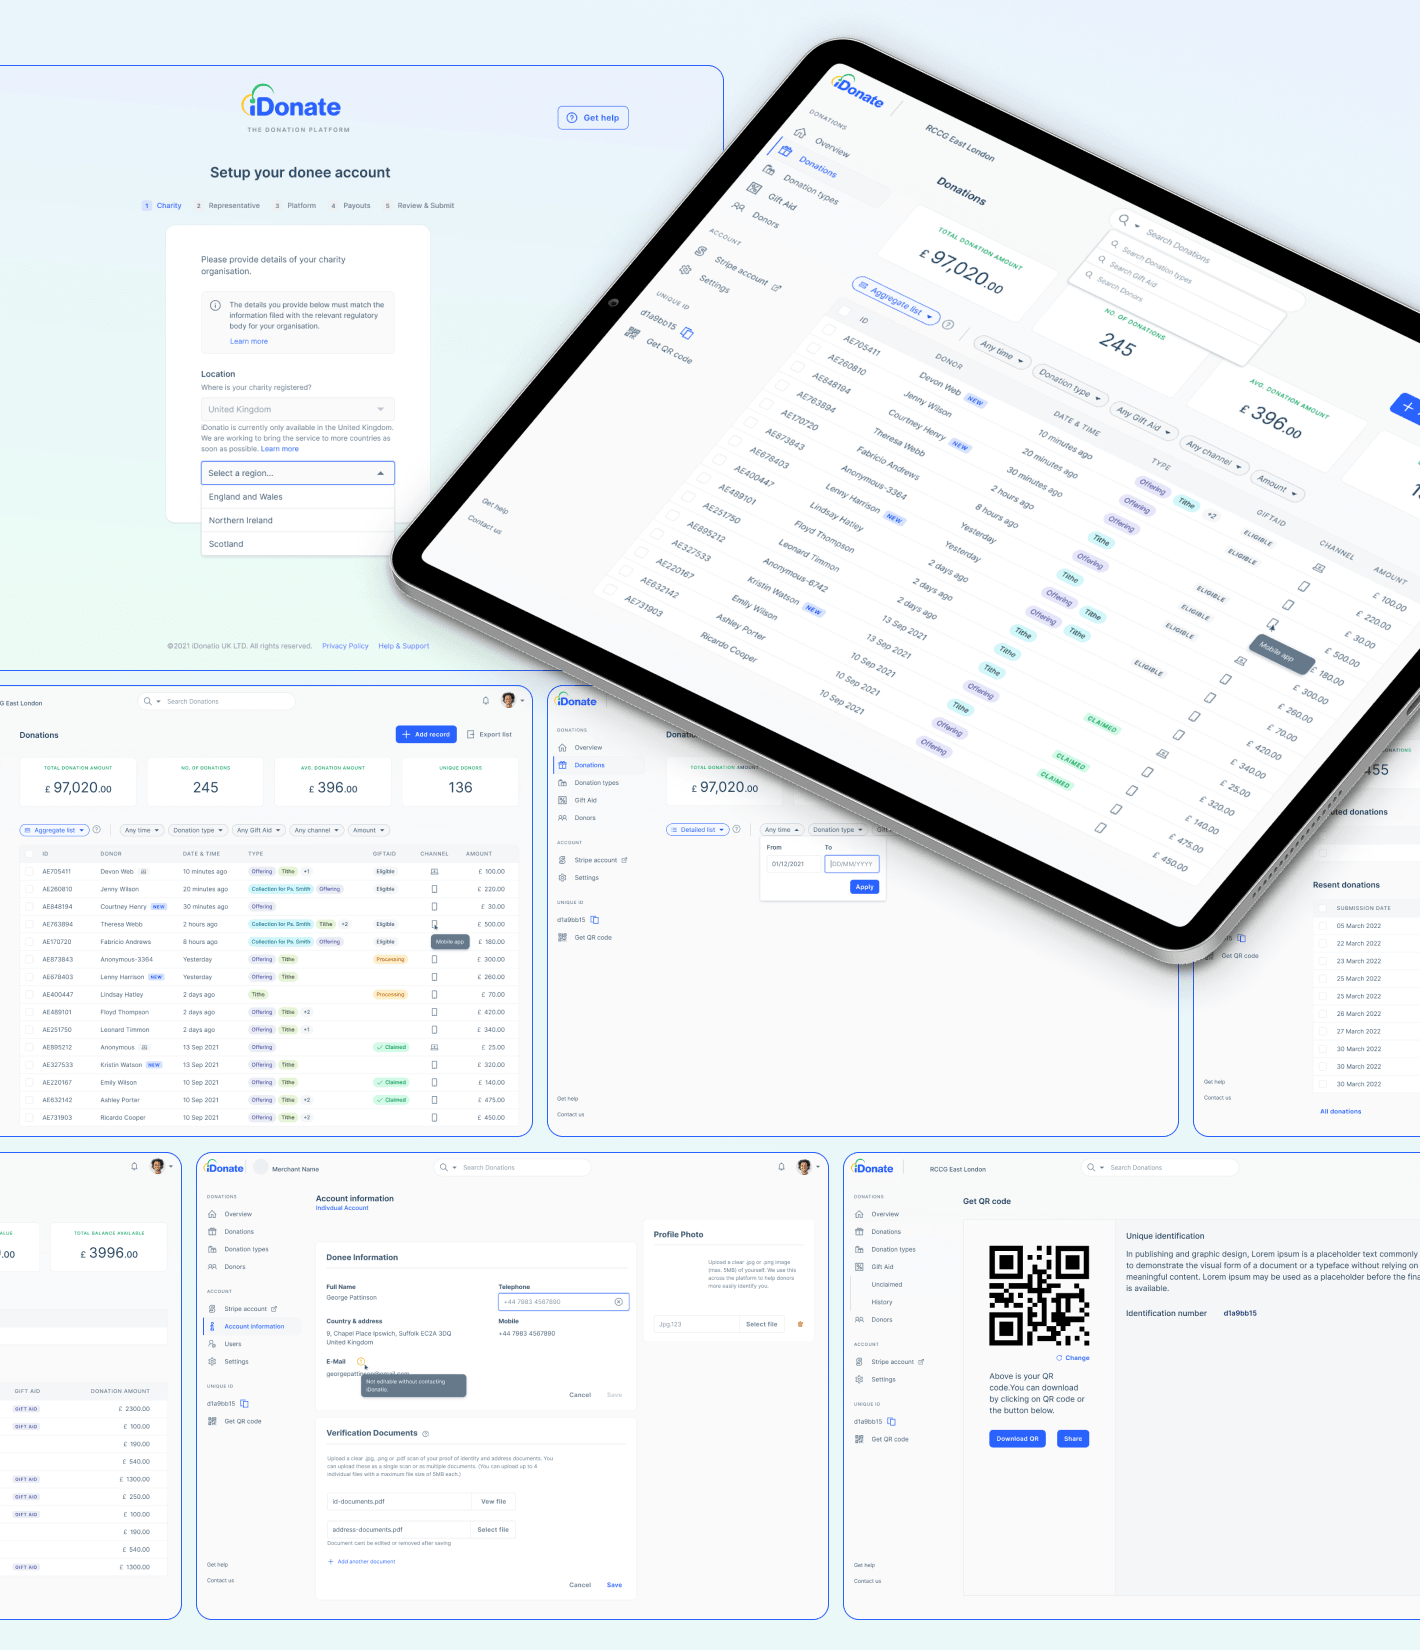The height and width of the screenshot is (1650, 1420).
Task: Click the trash icon beside the Profile Photo file
Action: (x=800, y=1324)
